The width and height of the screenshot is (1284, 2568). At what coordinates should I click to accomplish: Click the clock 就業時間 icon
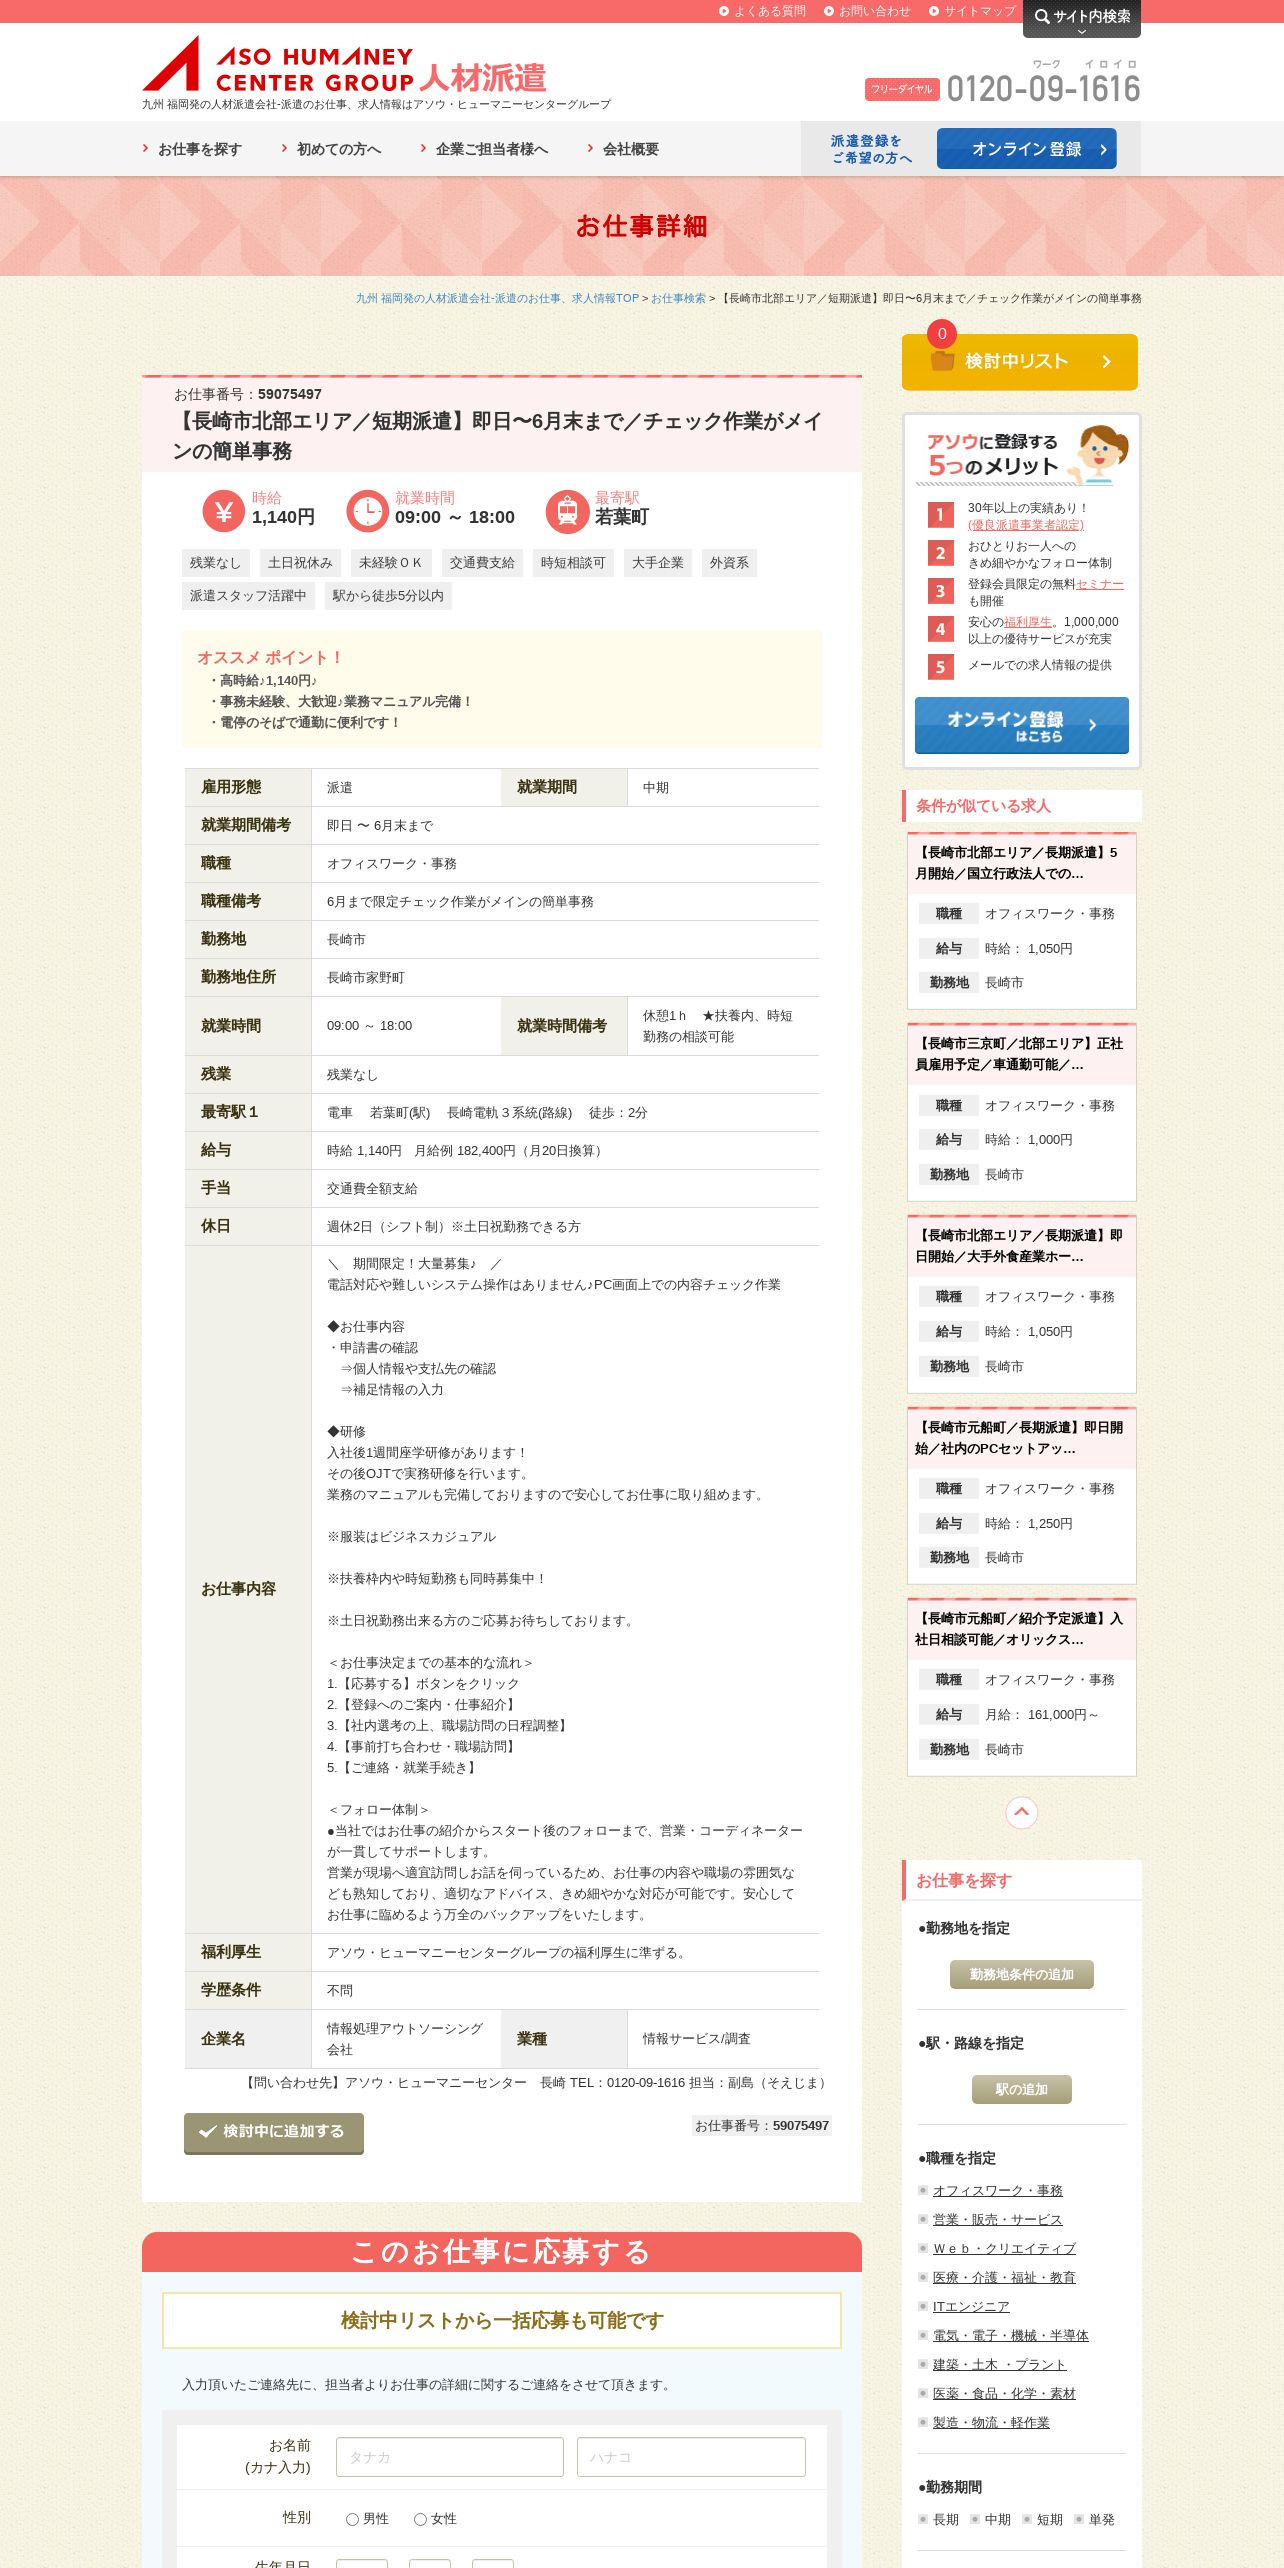click(367, 511)
